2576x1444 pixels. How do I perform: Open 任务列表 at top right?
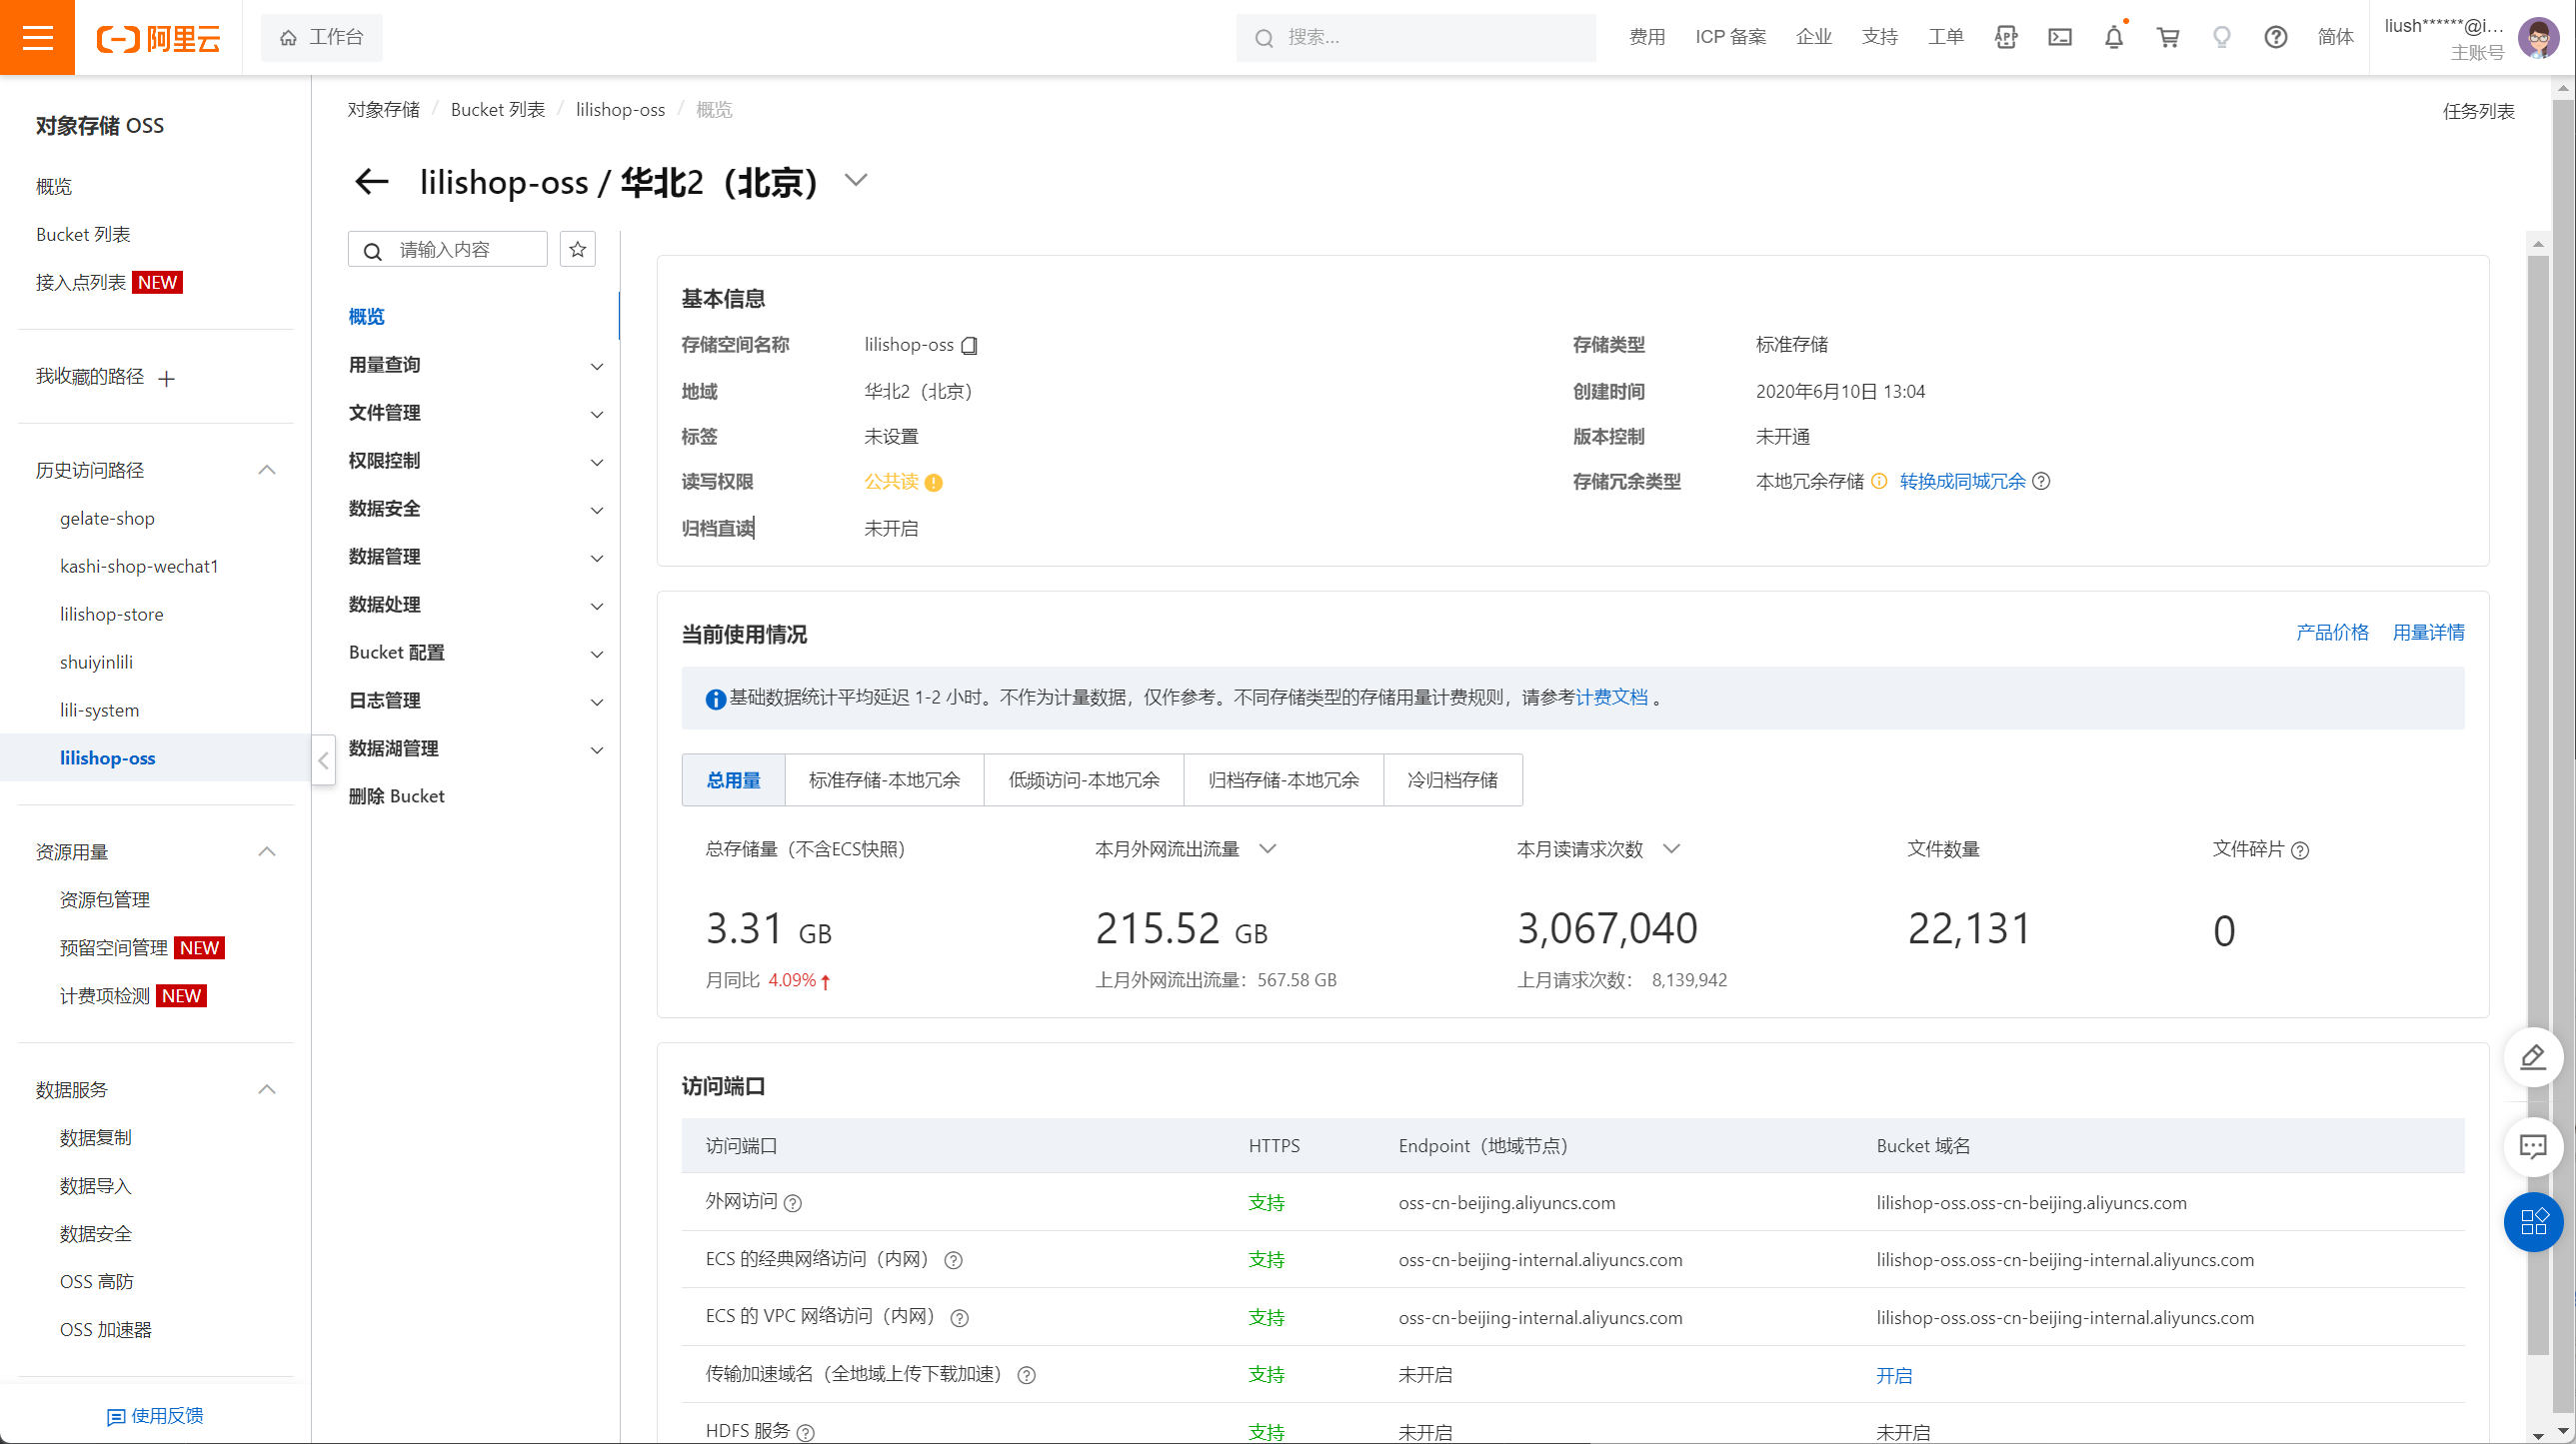pos(2478,111)
